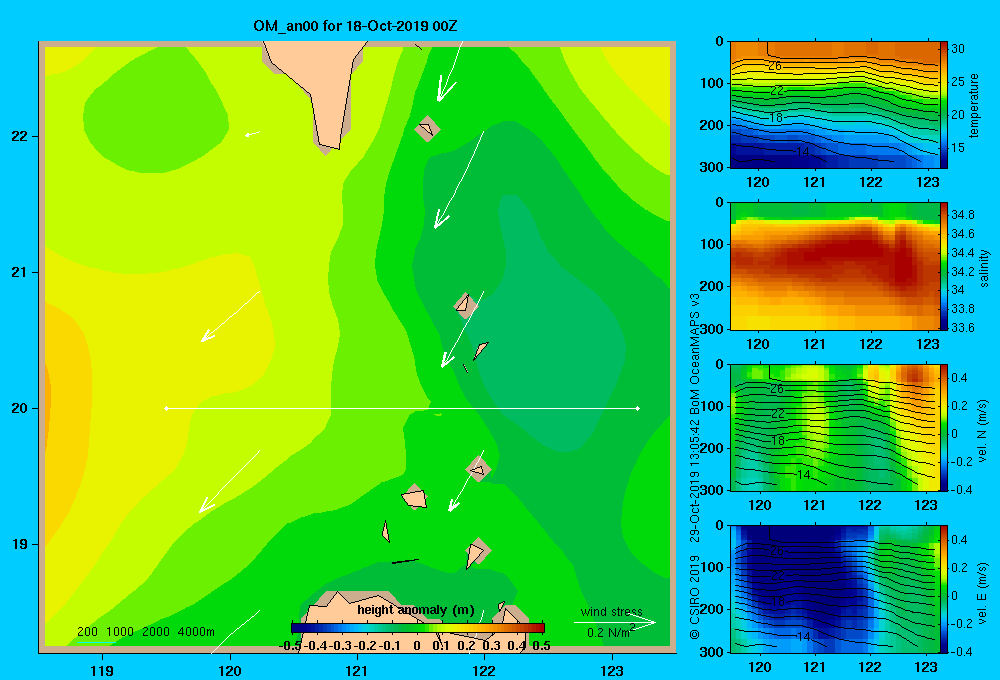
Task: Open the eastward velocity section plot
Action: coord(835,589)
